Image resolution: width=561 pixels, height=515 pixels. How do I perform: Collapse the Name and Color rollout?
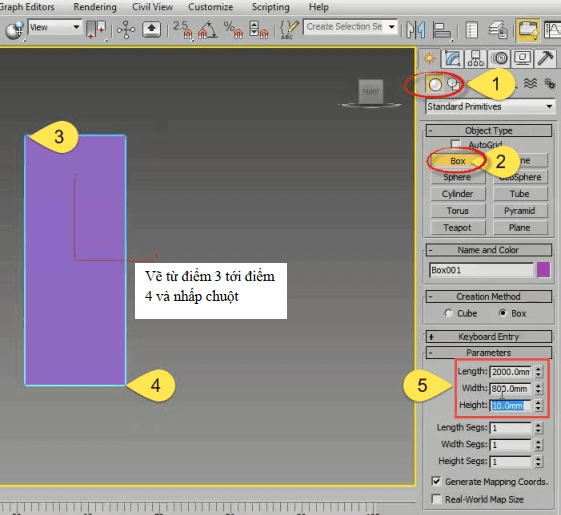(x=488, y=250)
